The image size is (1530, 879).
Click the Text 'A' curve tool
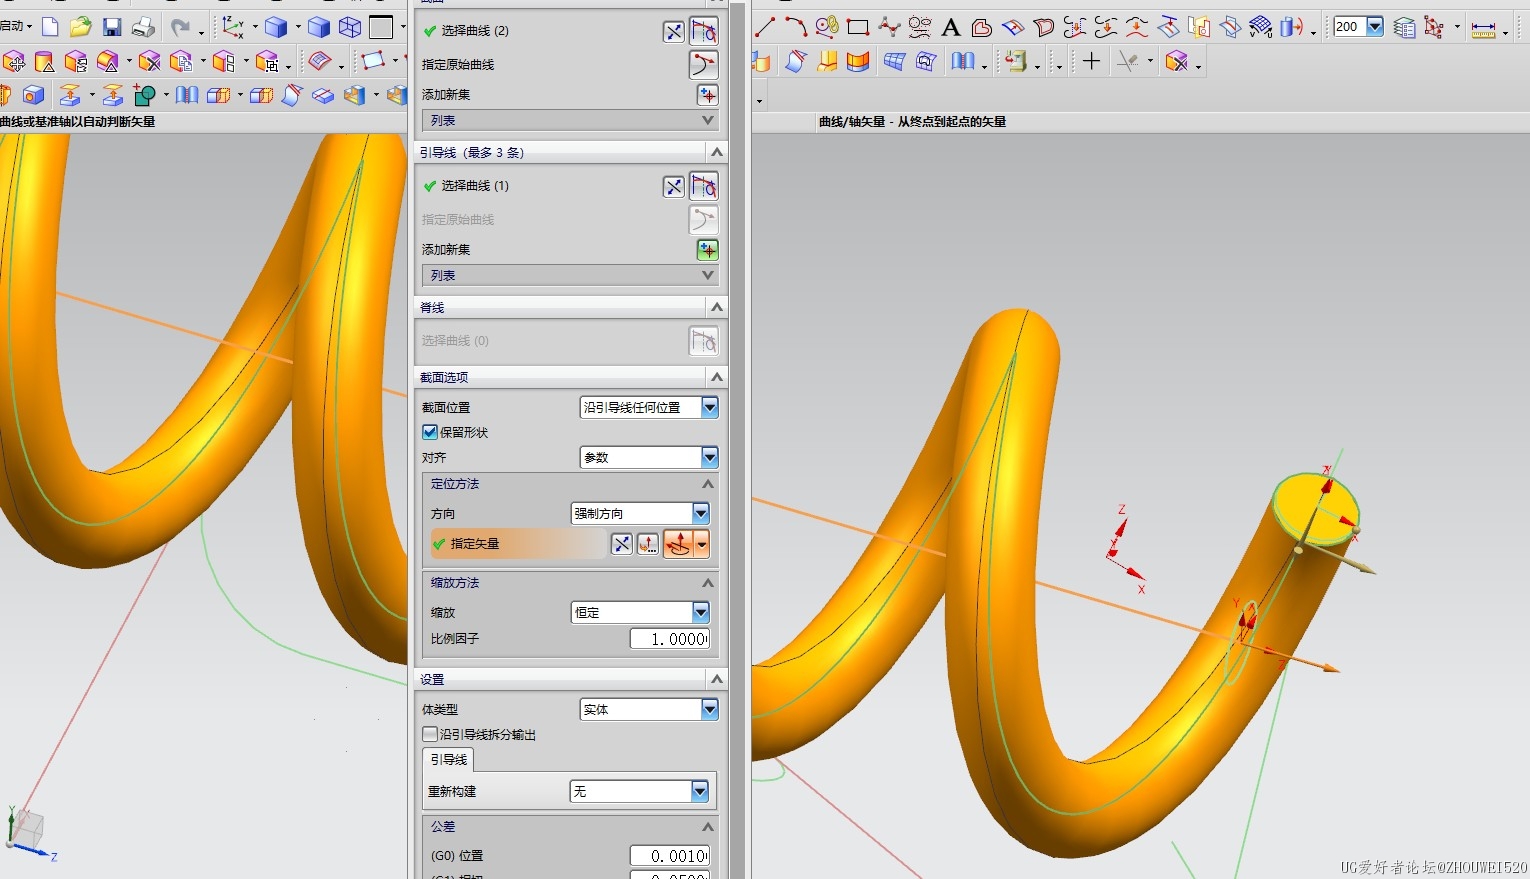[x=951, y=27]
